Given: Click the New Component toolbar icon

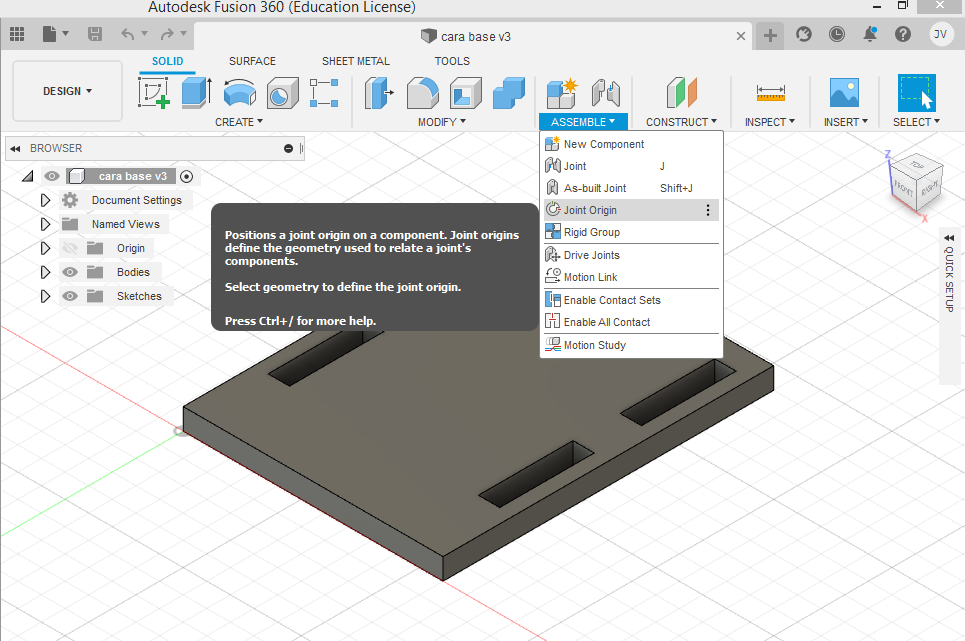Looking at the screenshot, I should point(563,93).
